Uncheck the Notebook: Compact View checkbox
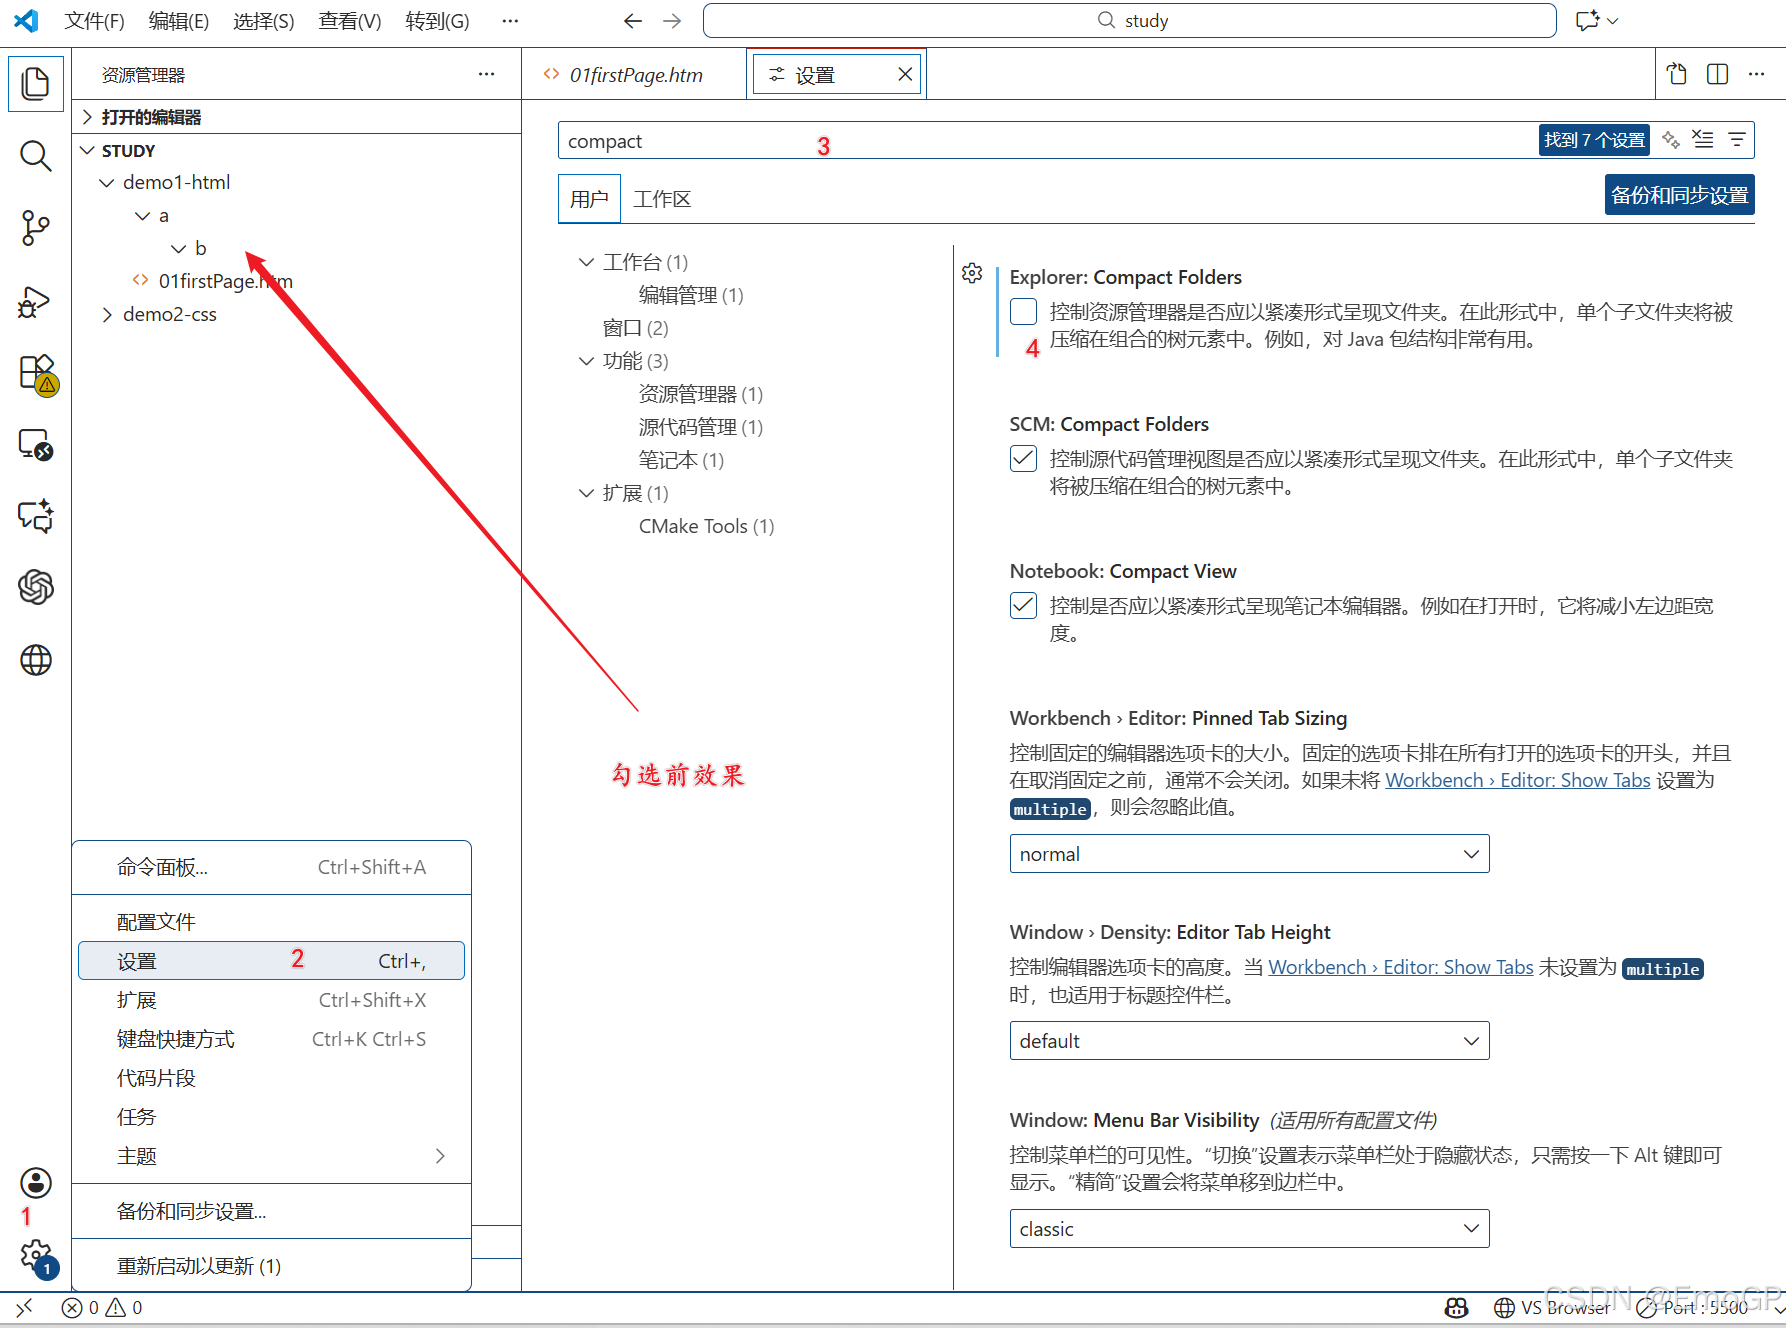 tap(1023, 605)
